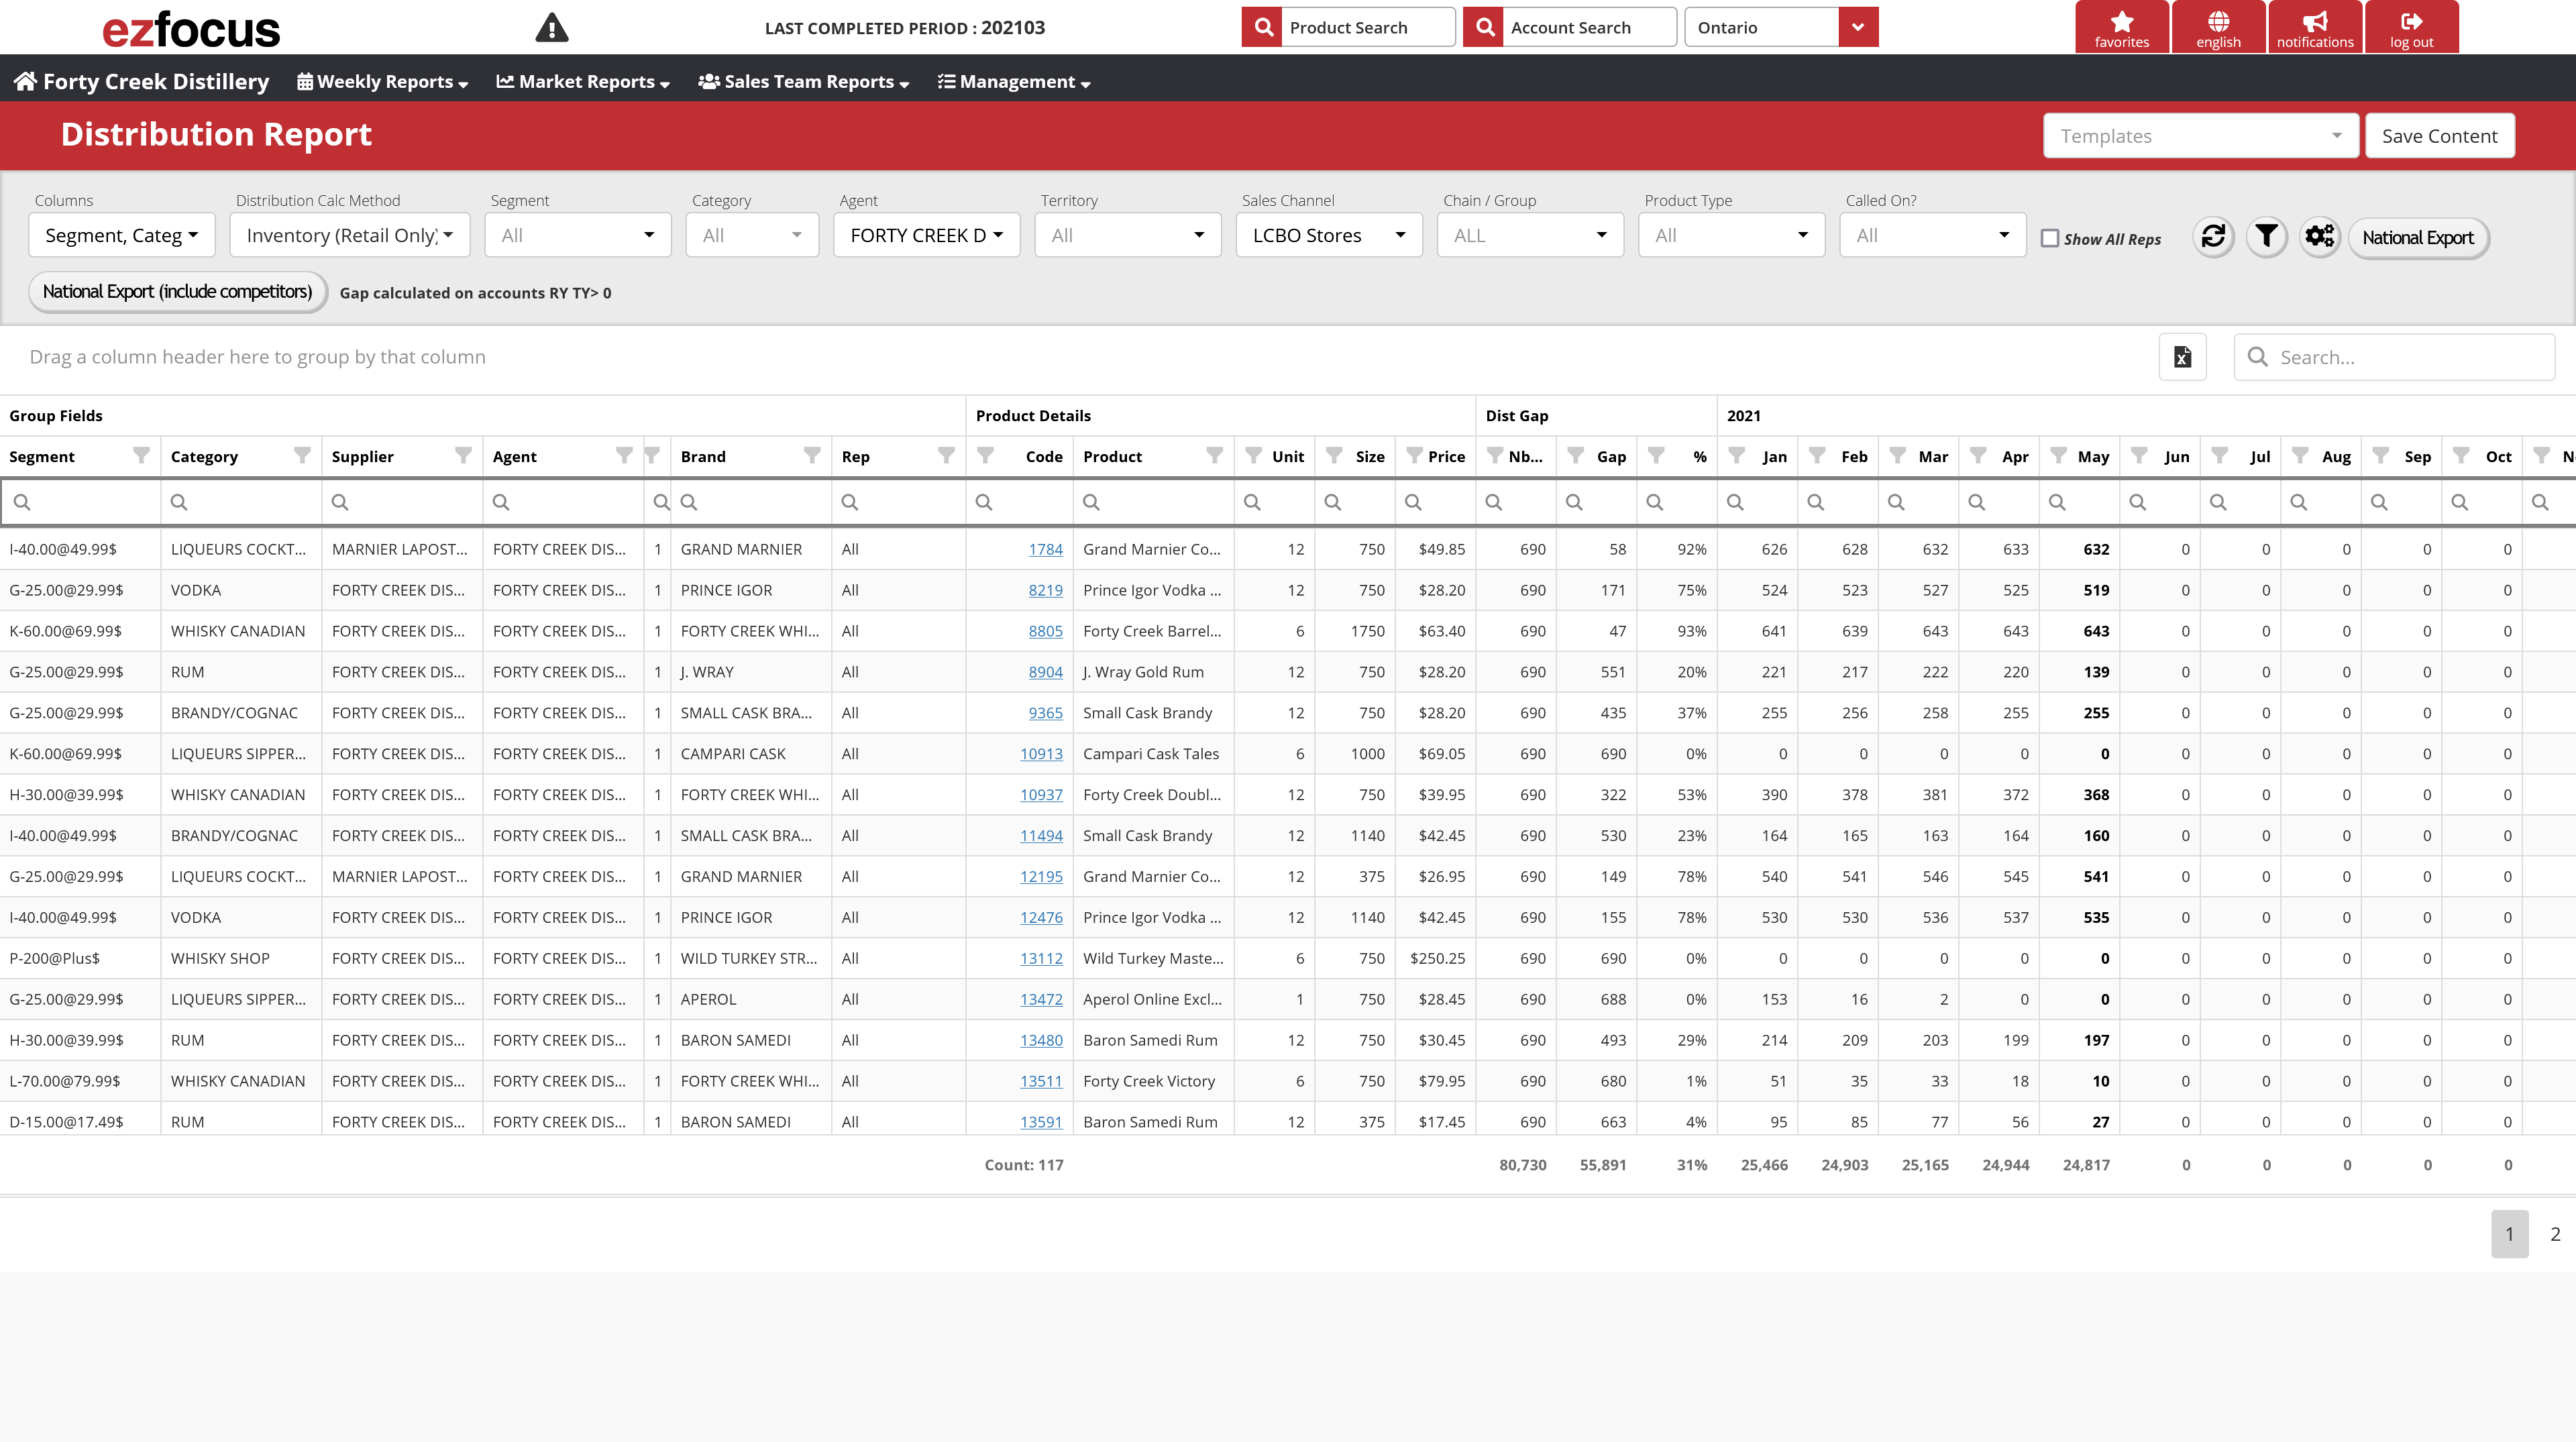The width and height of the screenshot is (2576, 1442).
Task: Open the Product Type dropdown
Action: [1732, 235]
